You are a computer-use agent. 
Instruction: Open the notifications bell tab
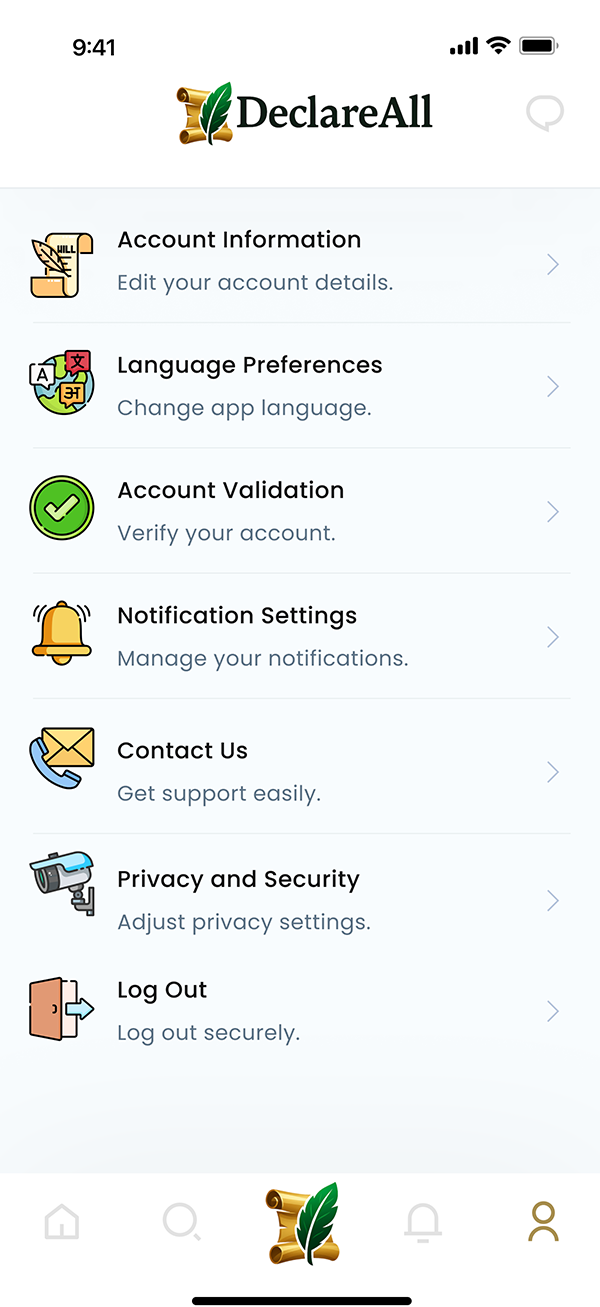coord(423,1222)
